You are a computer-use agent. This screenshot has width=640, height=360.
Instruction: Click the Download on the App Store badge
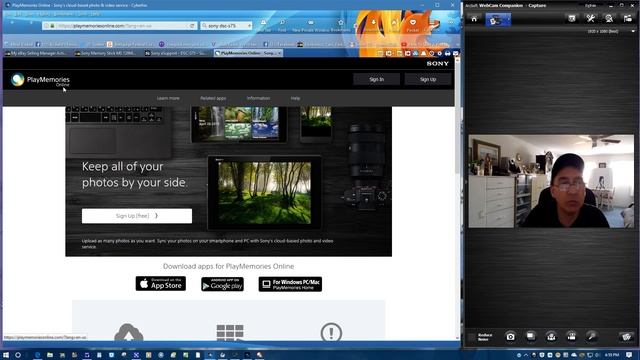pyautogui.click(x=160, y=284)
